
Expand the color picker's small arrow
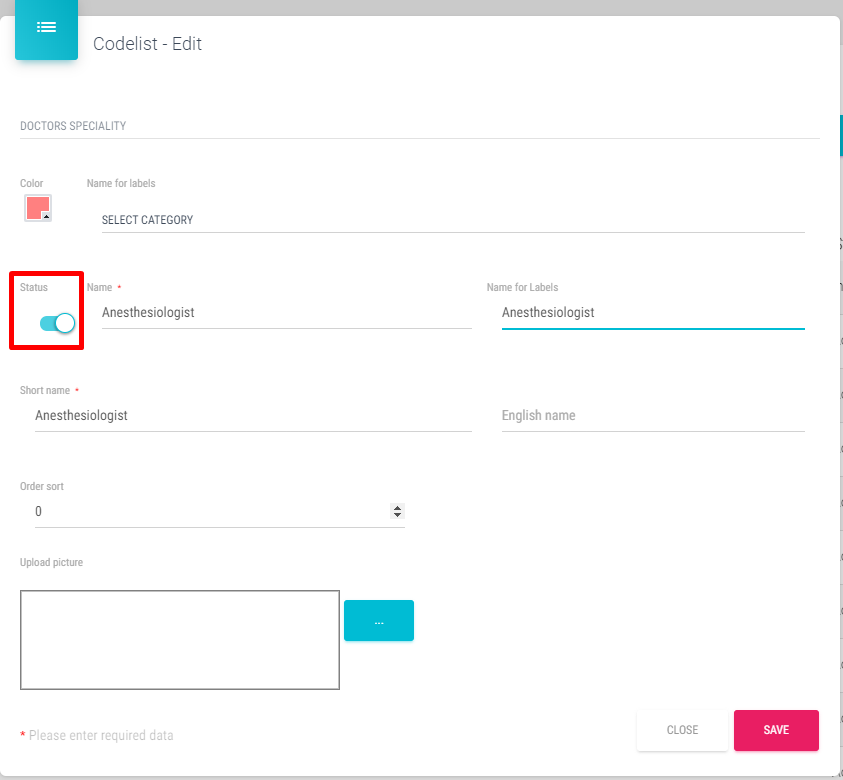point(46,216)
